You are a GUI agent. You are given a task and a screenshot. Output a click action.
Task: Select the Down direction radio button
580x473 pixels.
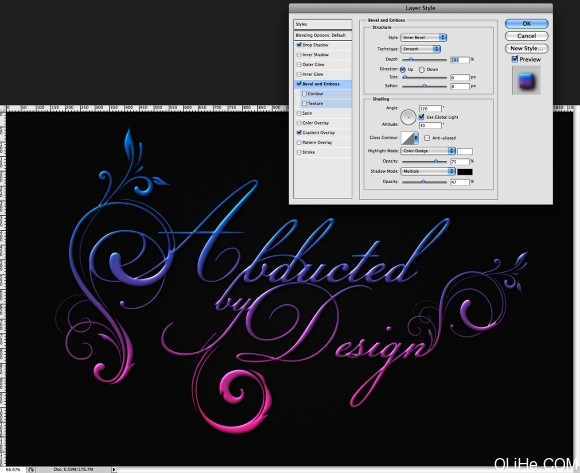422,70
